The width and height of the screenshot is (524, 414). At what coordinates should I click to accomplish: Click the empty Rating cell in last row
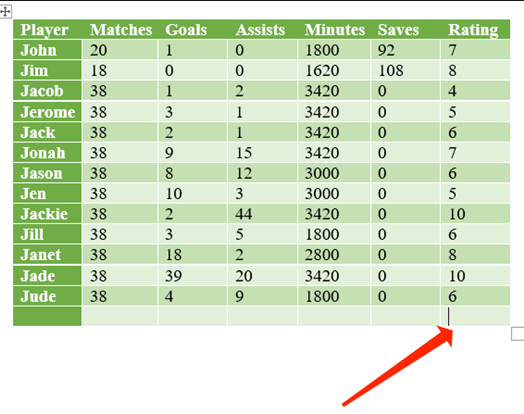(x=475, y=316)
